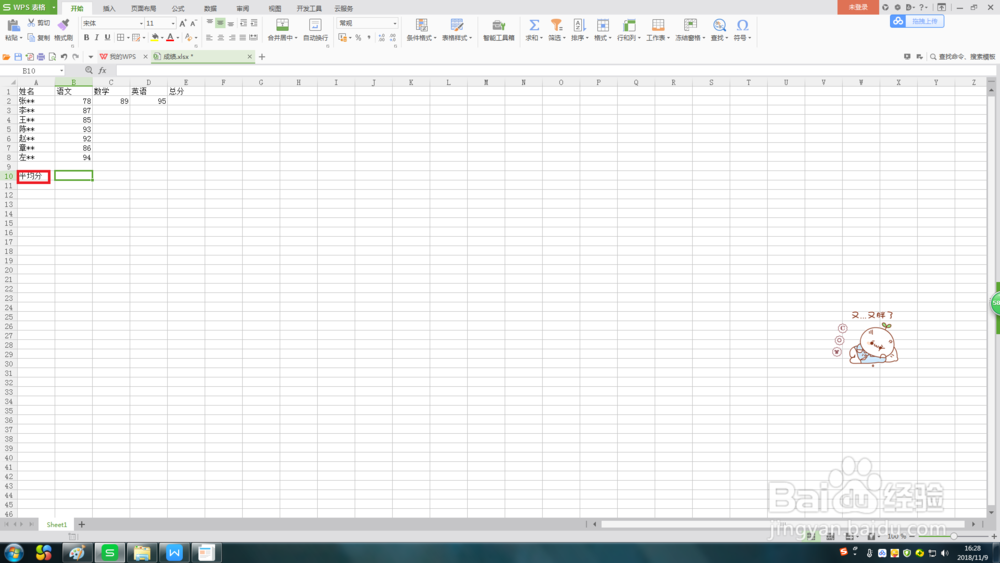Apply the red font color swatch
1000x563 pixels.
click(170, 38)
